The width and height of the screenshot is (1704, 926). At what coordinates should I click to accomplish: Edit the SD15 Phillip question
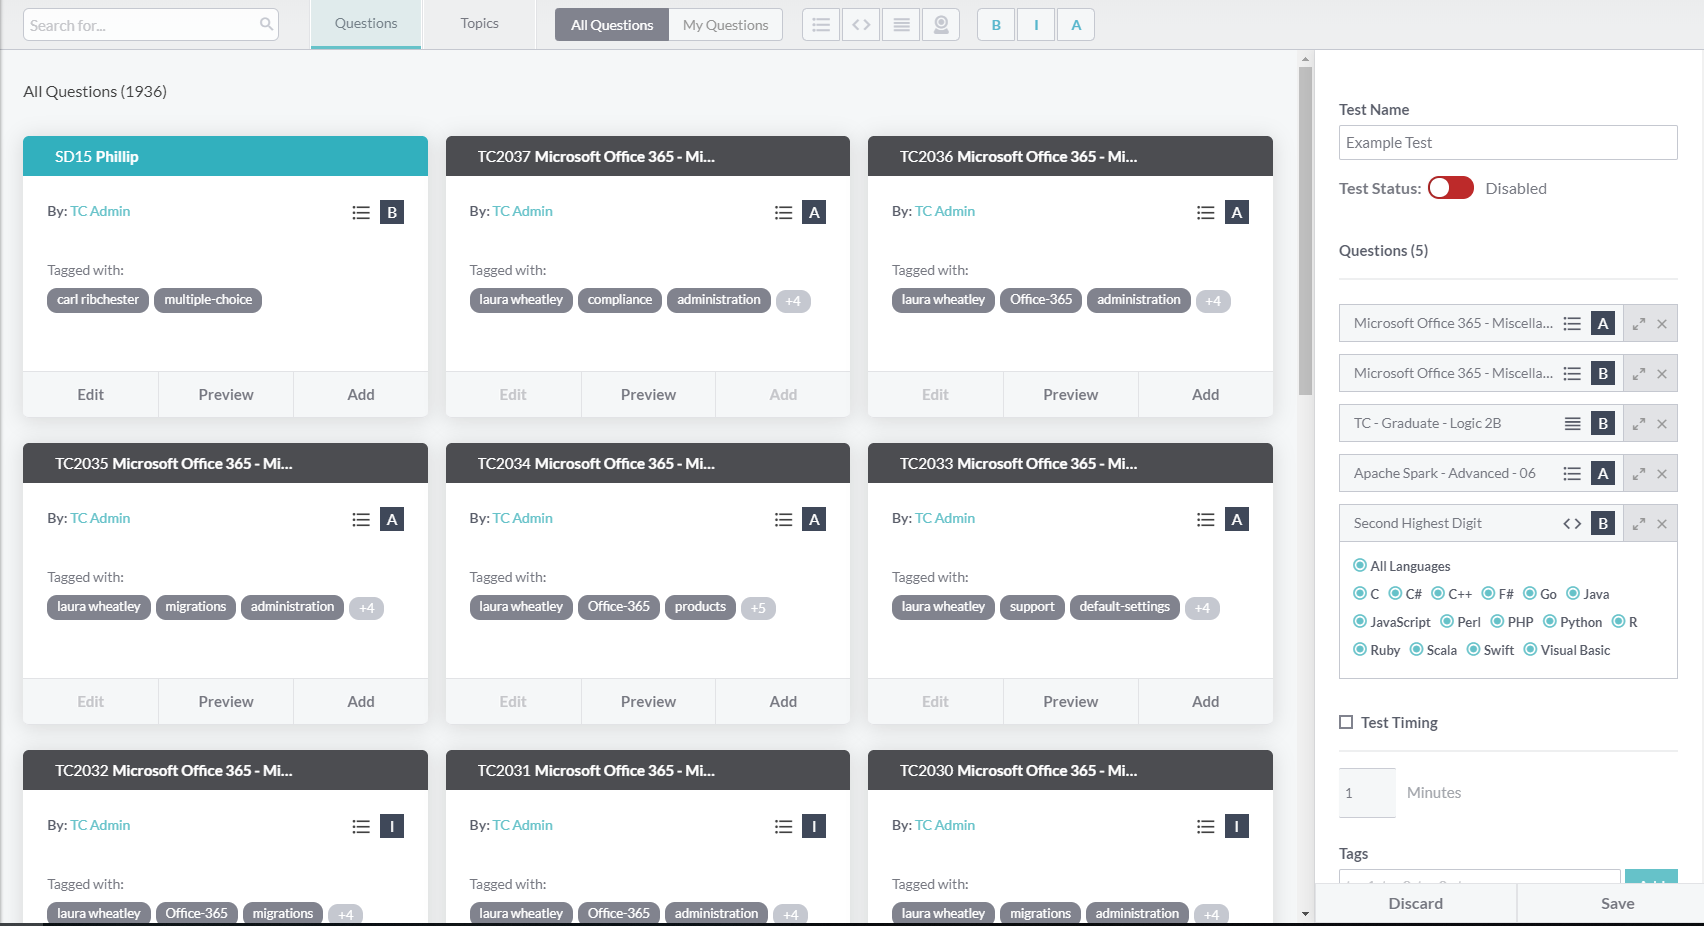coord(91,395)
